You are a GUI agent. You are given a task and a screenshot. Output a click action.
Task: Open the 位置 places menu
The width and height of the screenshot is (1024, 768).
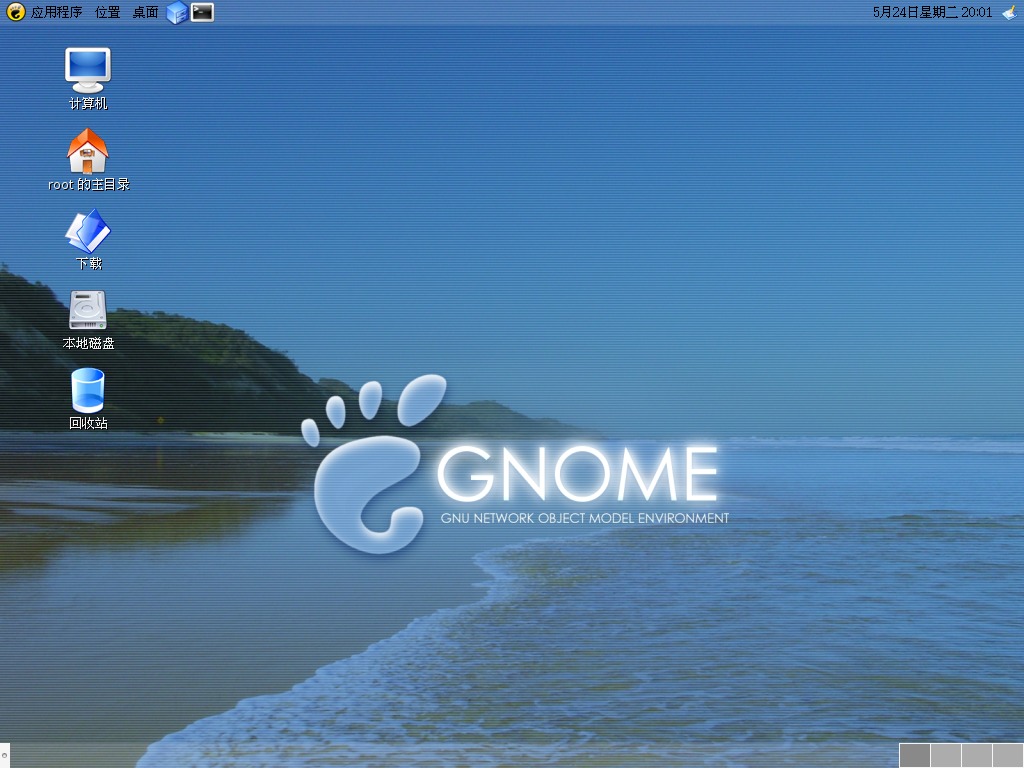pos(107,12)
